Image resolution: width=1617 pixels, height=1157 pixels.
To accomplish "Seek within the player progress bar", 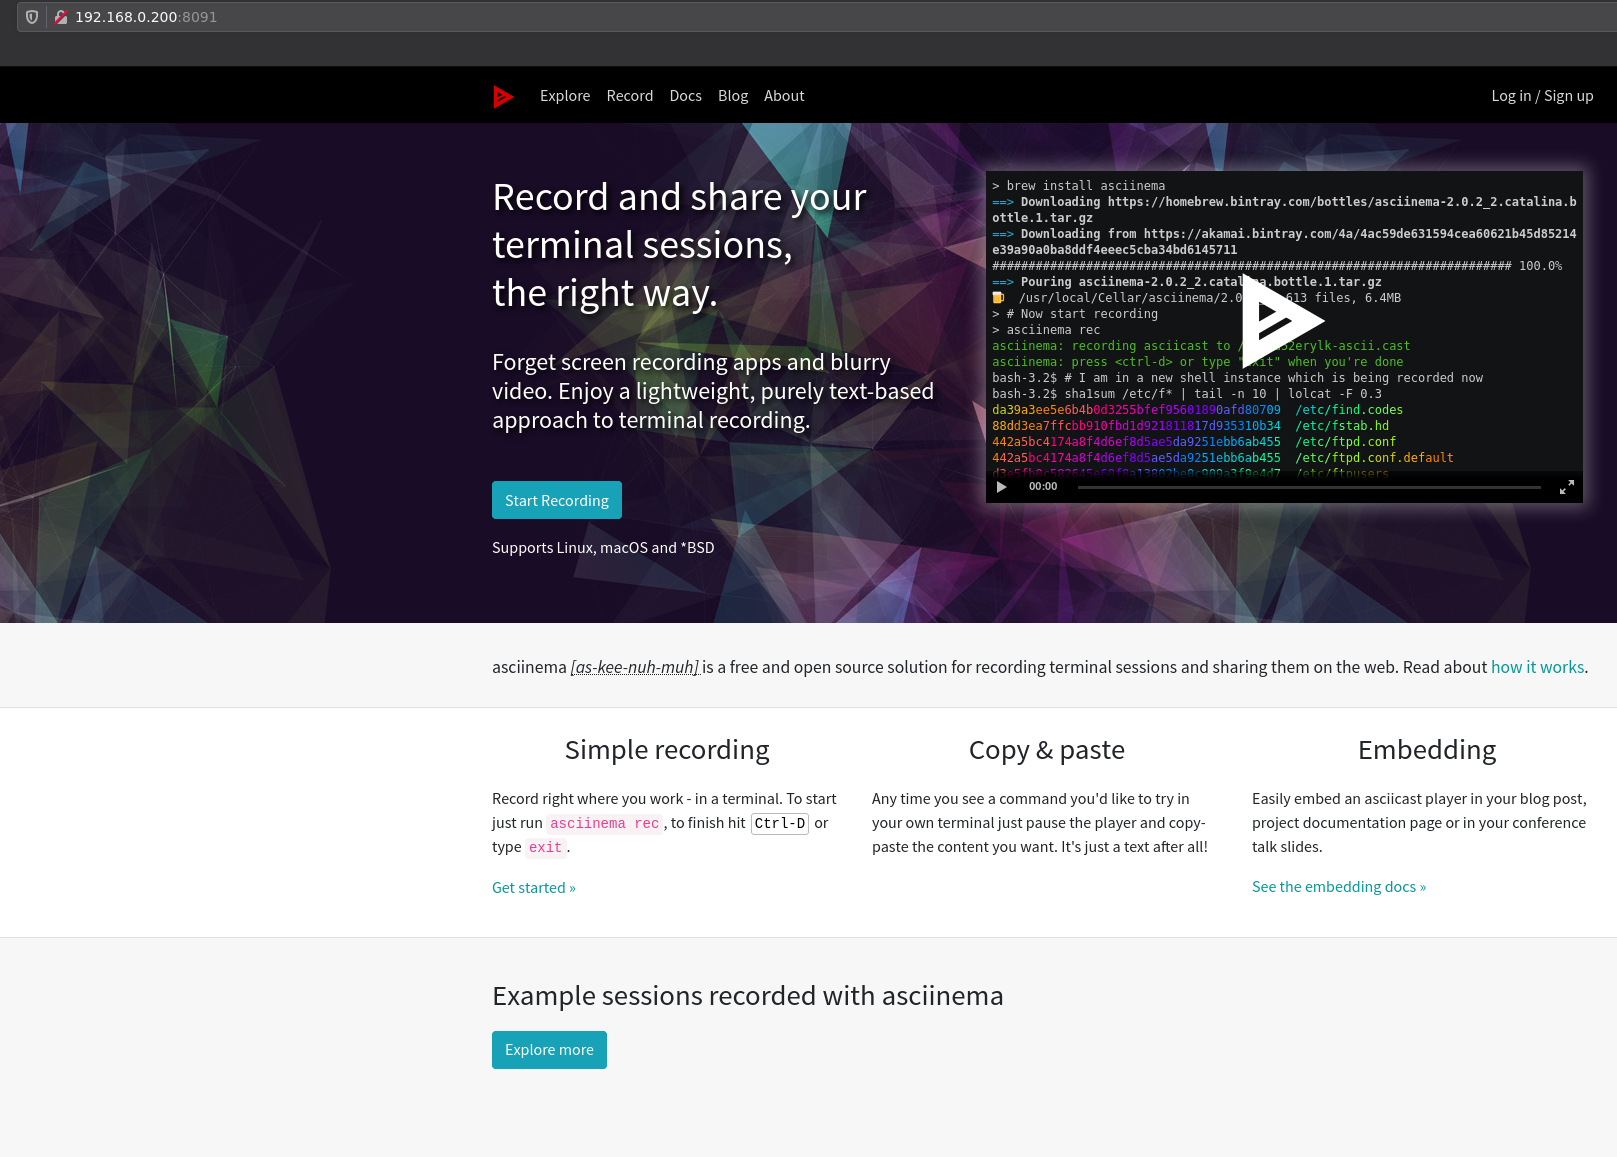I will coord(1309,487).
